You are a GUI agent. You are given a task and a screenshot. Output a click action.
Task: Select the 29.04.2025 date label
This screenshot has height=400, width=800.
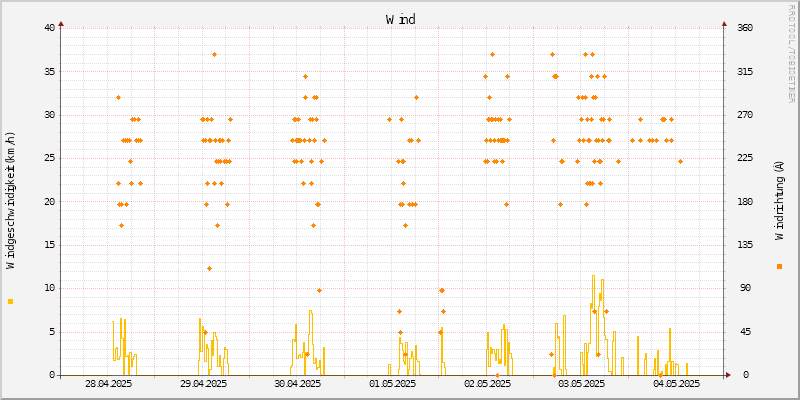203,384
